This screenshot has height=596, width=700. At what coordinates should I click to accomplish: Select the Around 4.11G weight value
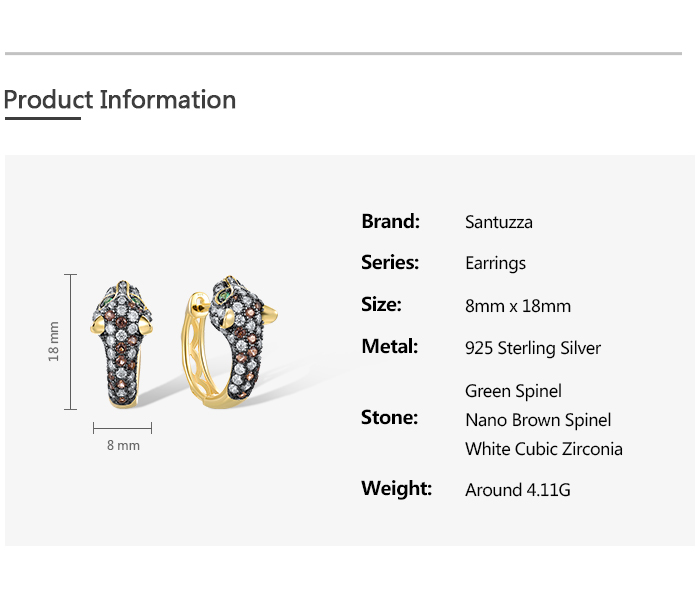(517, 490)
